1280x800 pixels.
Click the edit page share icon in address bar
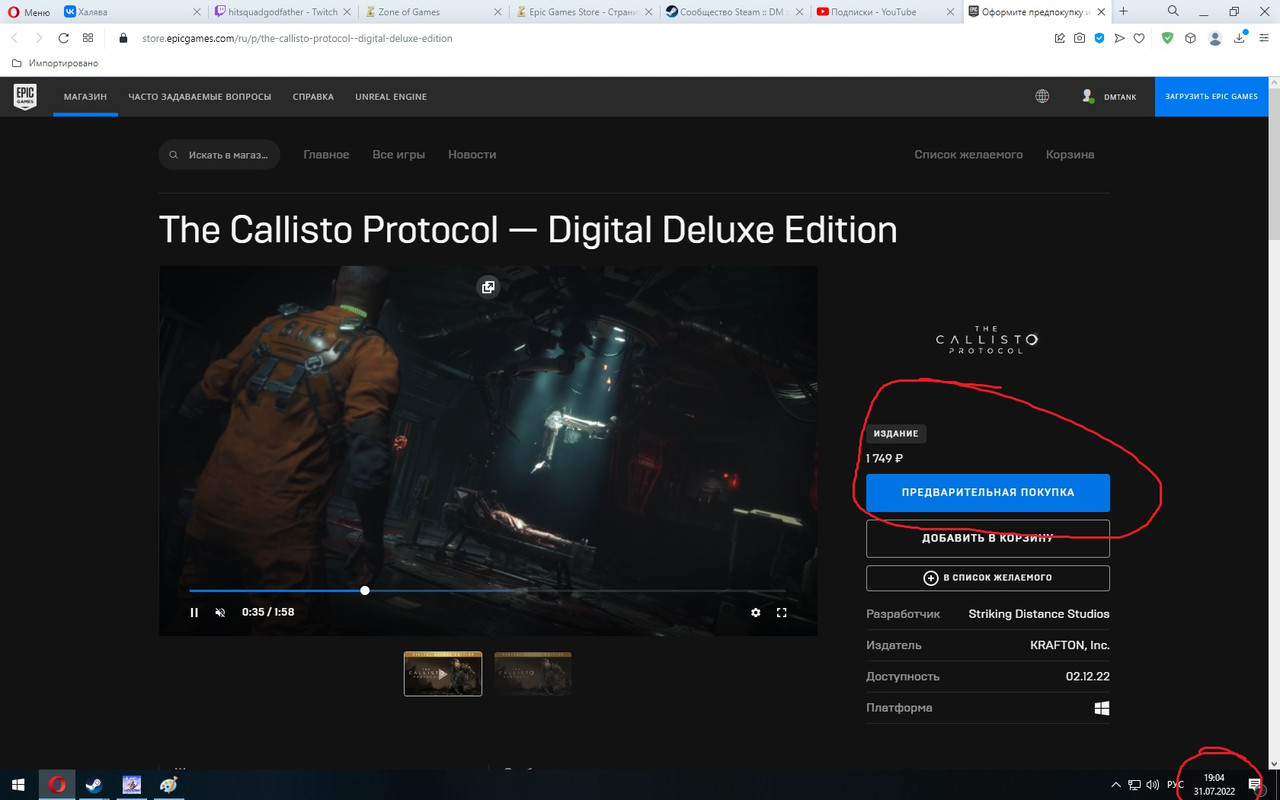[x=1060, y=38]
